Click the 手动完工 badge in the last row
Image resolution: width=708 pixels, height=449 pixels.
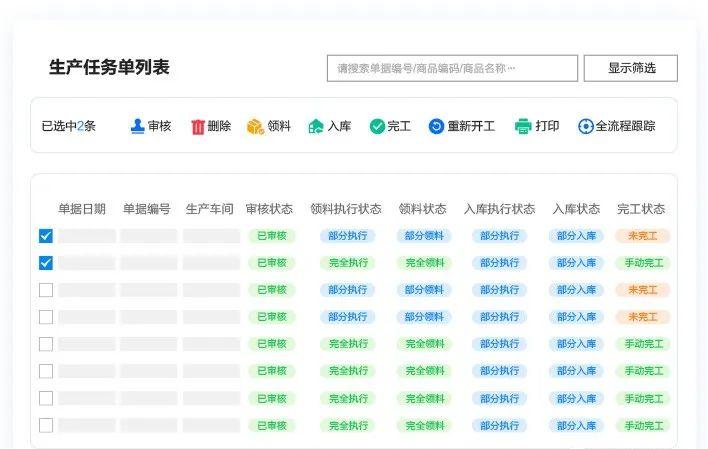tap(643, 426)
